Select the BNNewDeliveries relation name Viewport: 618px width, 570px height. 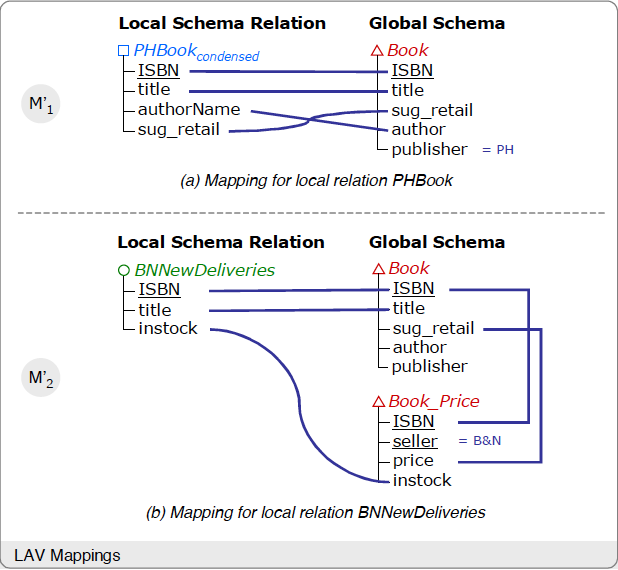coord(205,270)
